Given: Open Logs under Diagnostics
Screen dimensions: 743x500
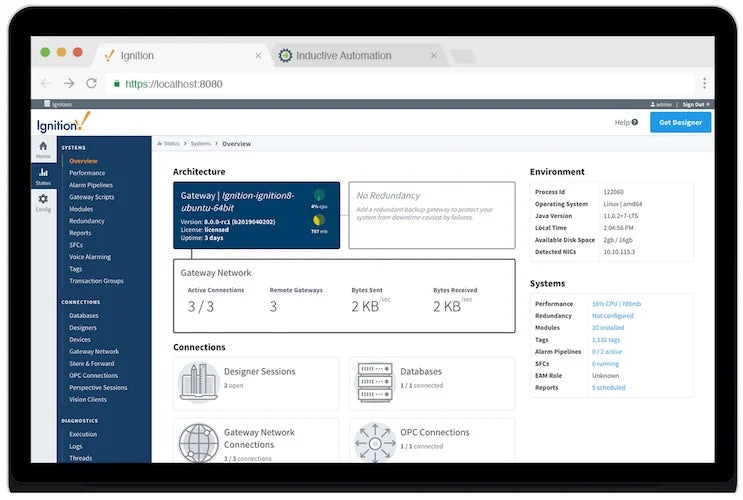Looking at the screenshot, I should [76, 446].
